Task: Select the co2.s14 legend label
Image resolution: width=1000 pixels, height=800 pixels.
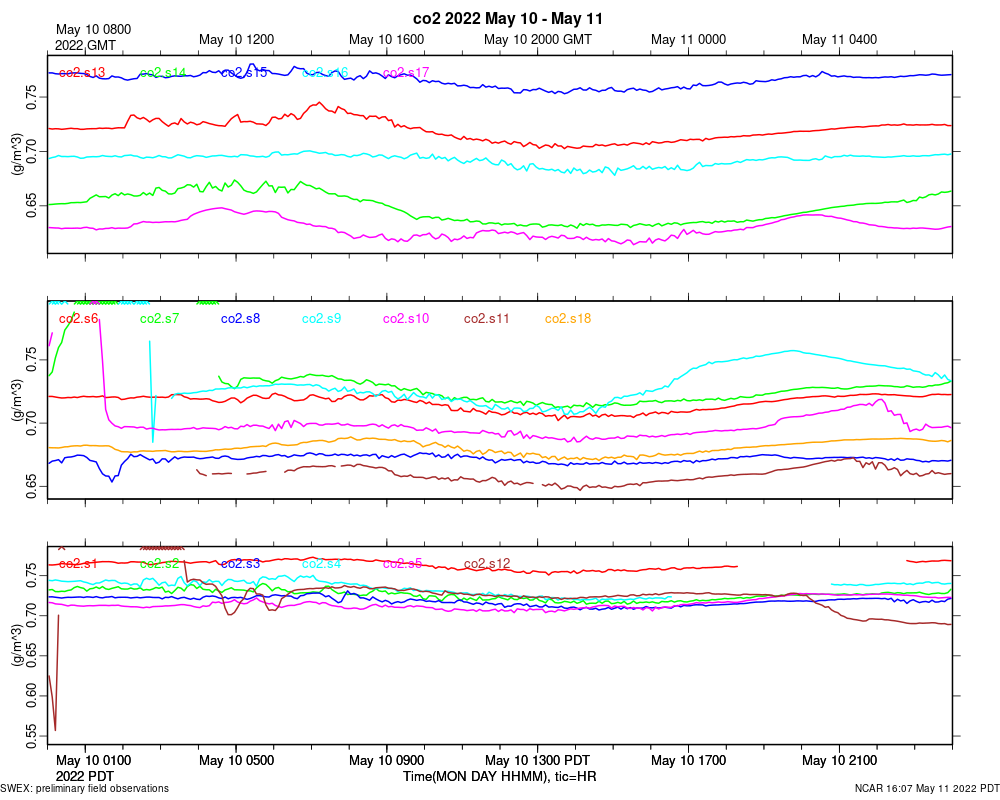Action: [x=163, y=73]
